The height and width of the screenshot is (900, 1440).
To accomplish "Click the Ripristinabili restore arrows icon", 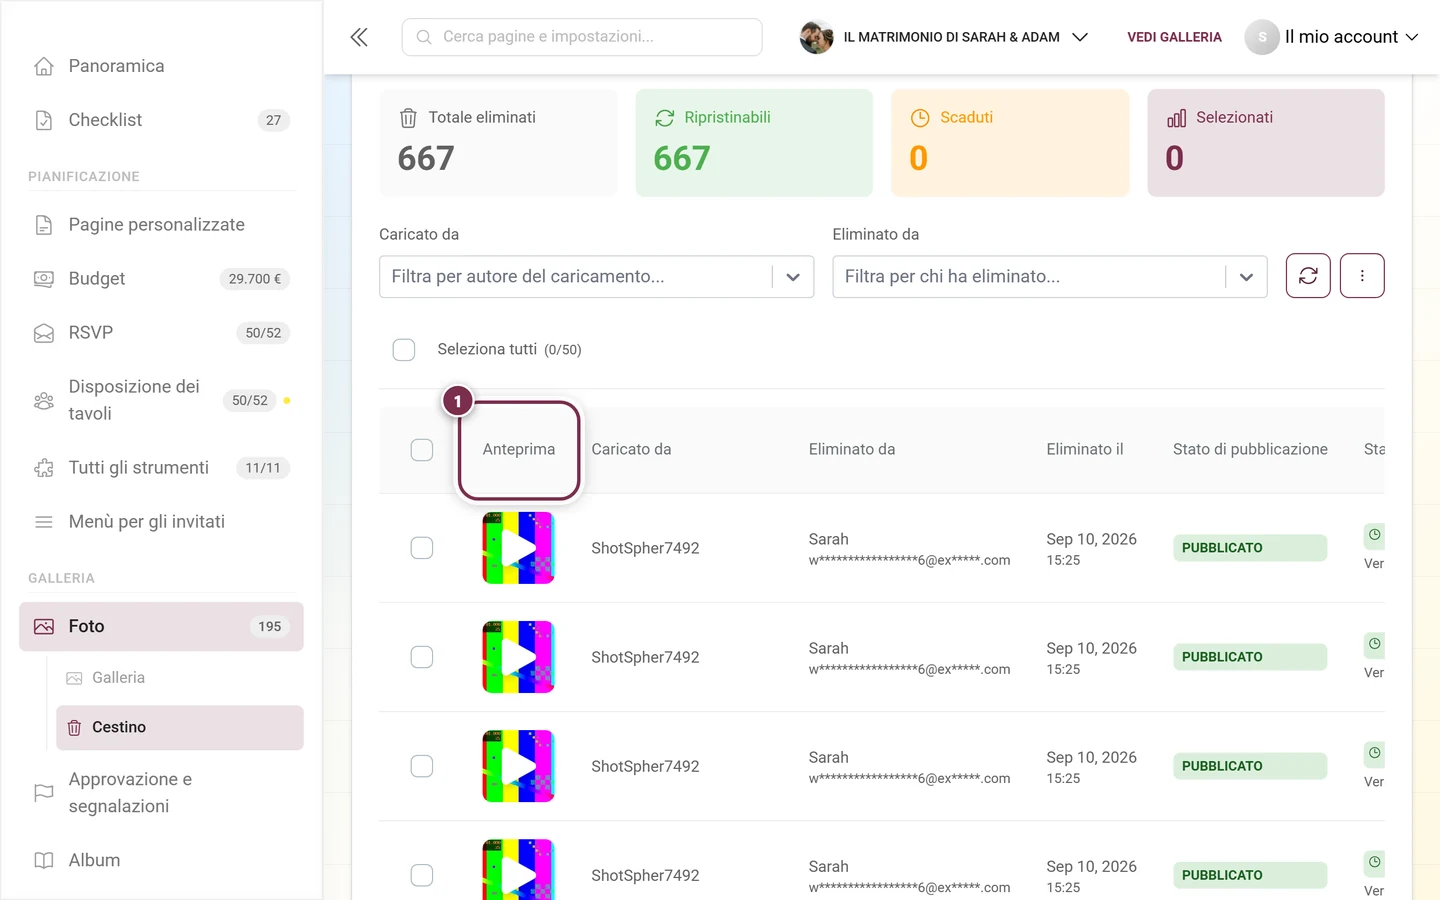I will pyautogui.click(x=665, y=118).
